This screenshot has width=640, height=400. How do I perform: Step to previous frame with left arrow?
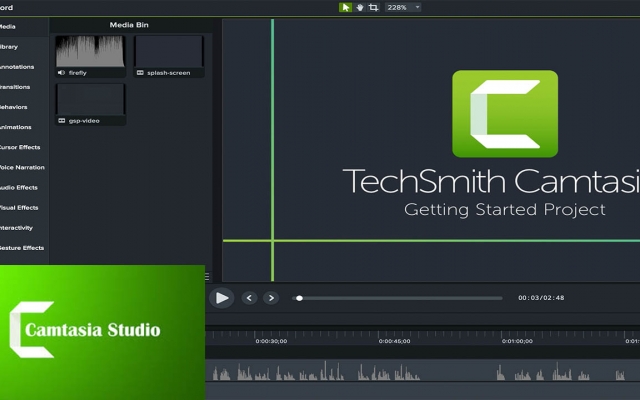249,298
